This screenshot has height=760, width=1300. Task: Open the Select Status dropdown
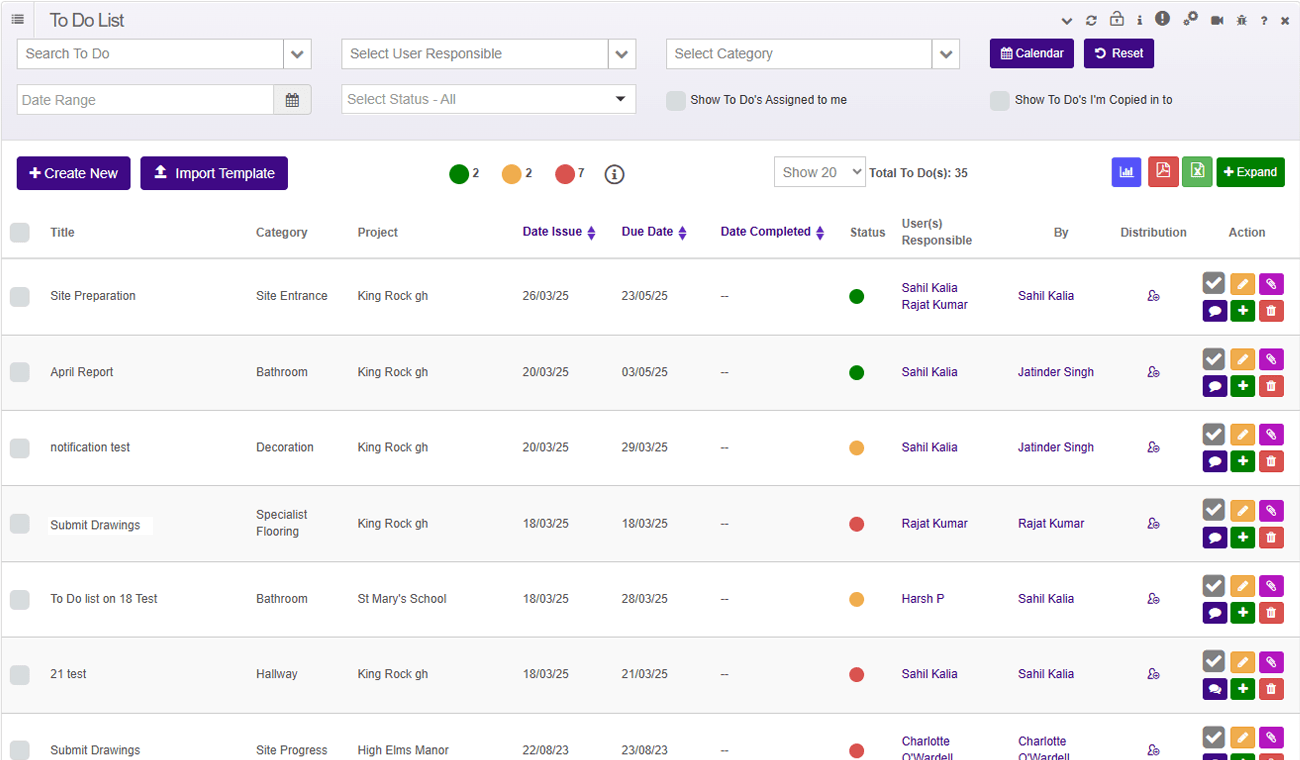tap(488, 99)
